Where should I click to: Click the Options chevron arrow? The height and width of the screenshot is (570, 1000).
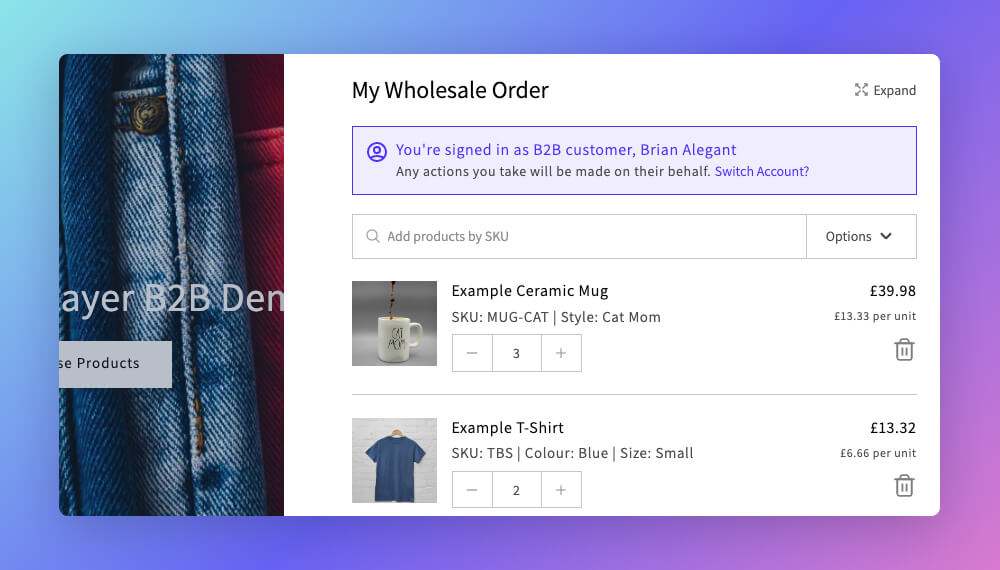point(886,237)
